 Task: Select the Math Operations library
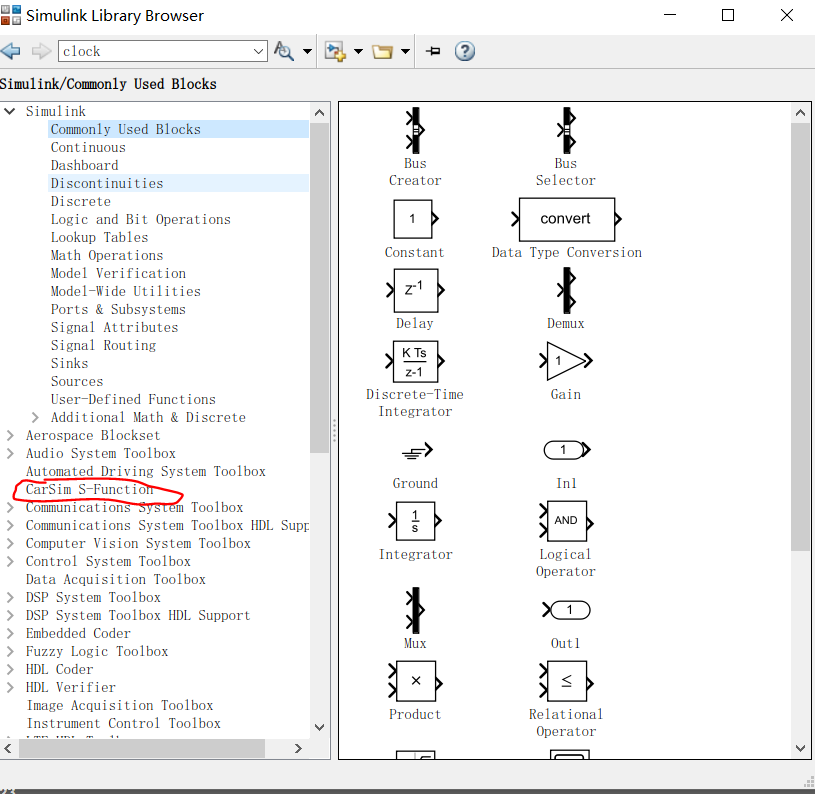tap(107, 256)
